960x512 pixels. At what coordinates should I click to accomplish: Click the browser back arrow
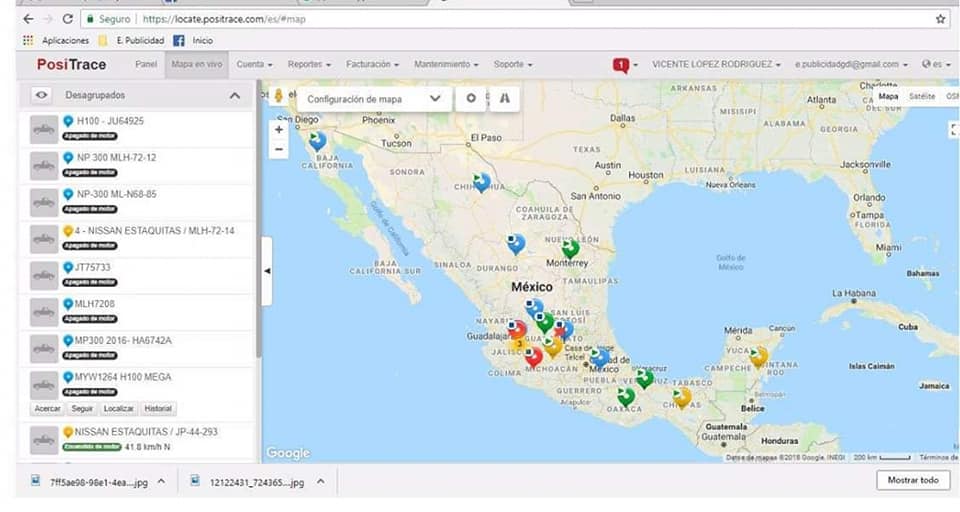[x=28, y=19]
